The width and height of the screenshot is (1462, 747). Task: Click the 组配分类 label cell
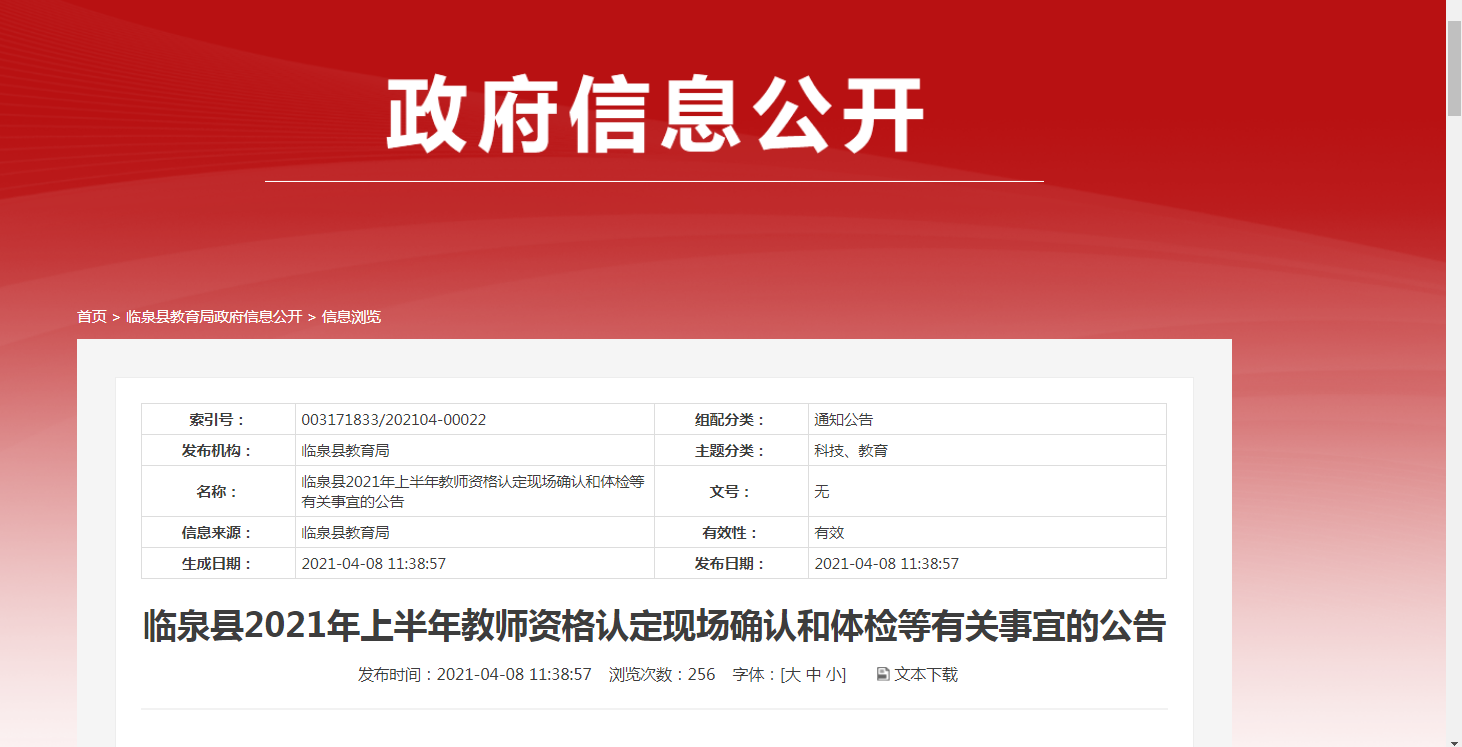click(732, 420)
